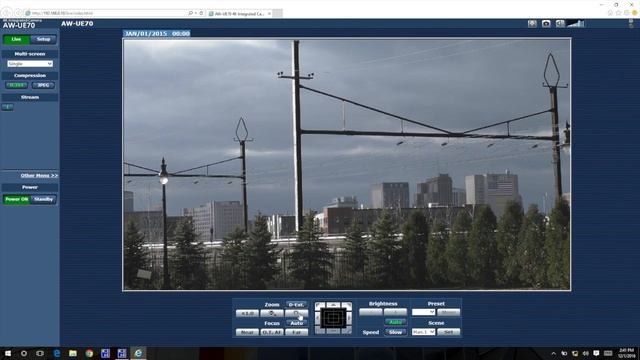The width and height of the screenshot is (640, 360).
Task: Select JPEG compression
Action: [43, 85]
